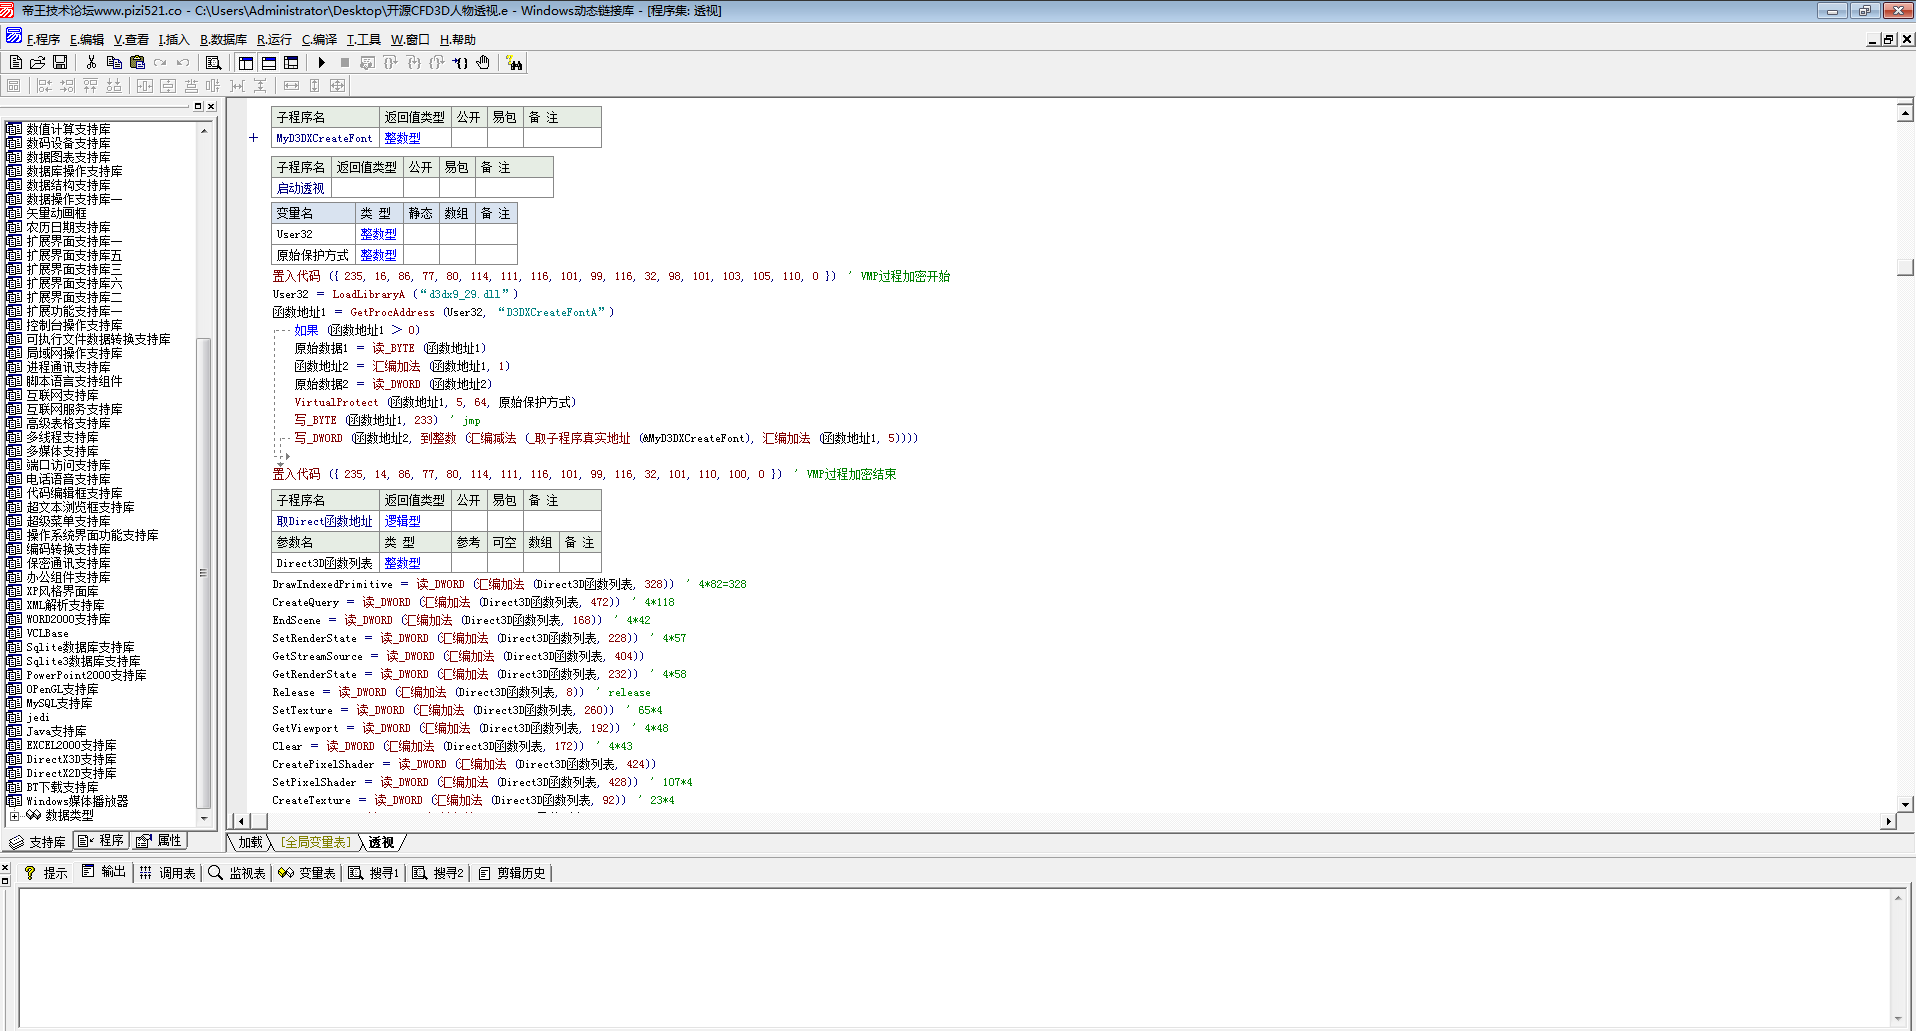This screenshot has width=1916, height=1031.
Task: Select 数值计算支持库 in library tree
Action: 68,130
